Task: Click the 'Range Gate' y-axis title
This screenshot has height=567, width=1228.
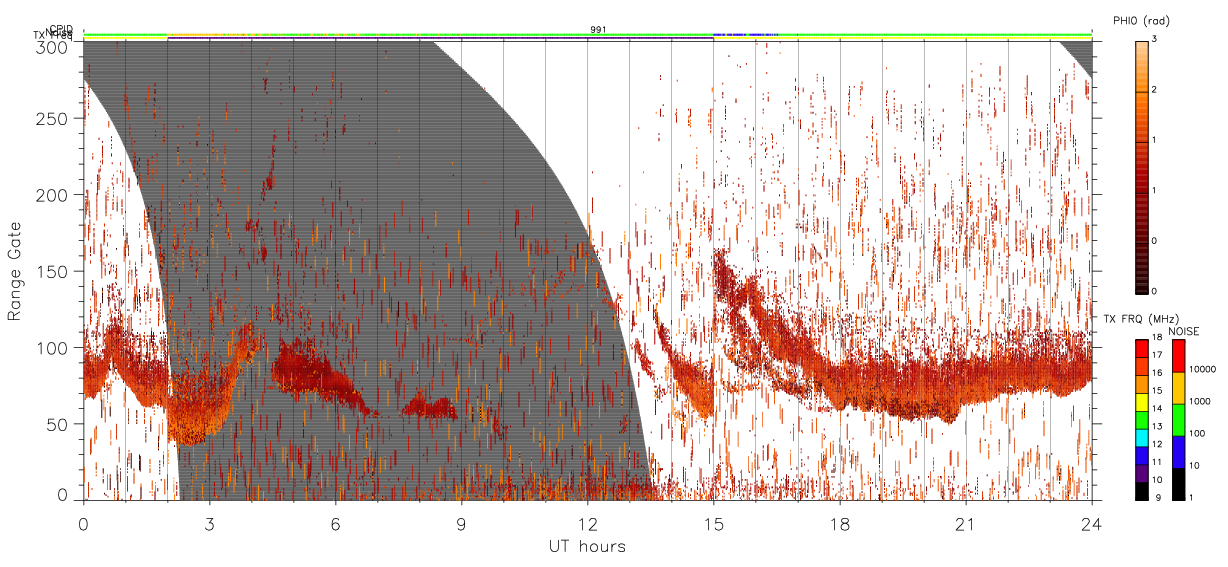Action: coord(15,270)
